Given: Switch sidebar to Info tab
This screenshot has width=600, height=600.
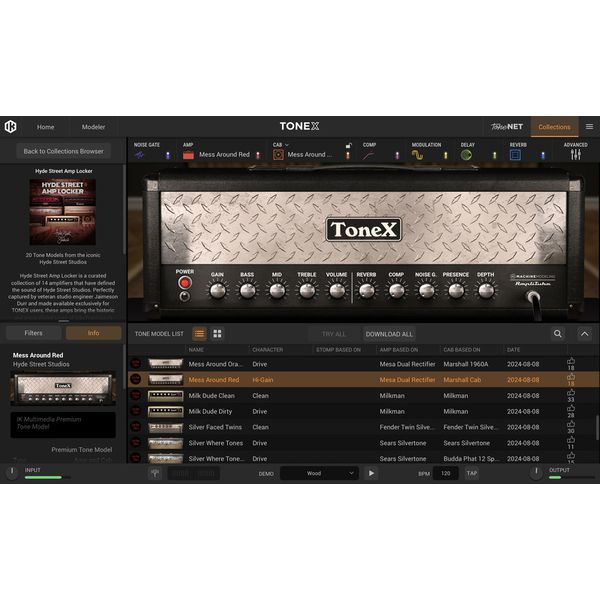Looking at the screenshot, I should [93, 333].
